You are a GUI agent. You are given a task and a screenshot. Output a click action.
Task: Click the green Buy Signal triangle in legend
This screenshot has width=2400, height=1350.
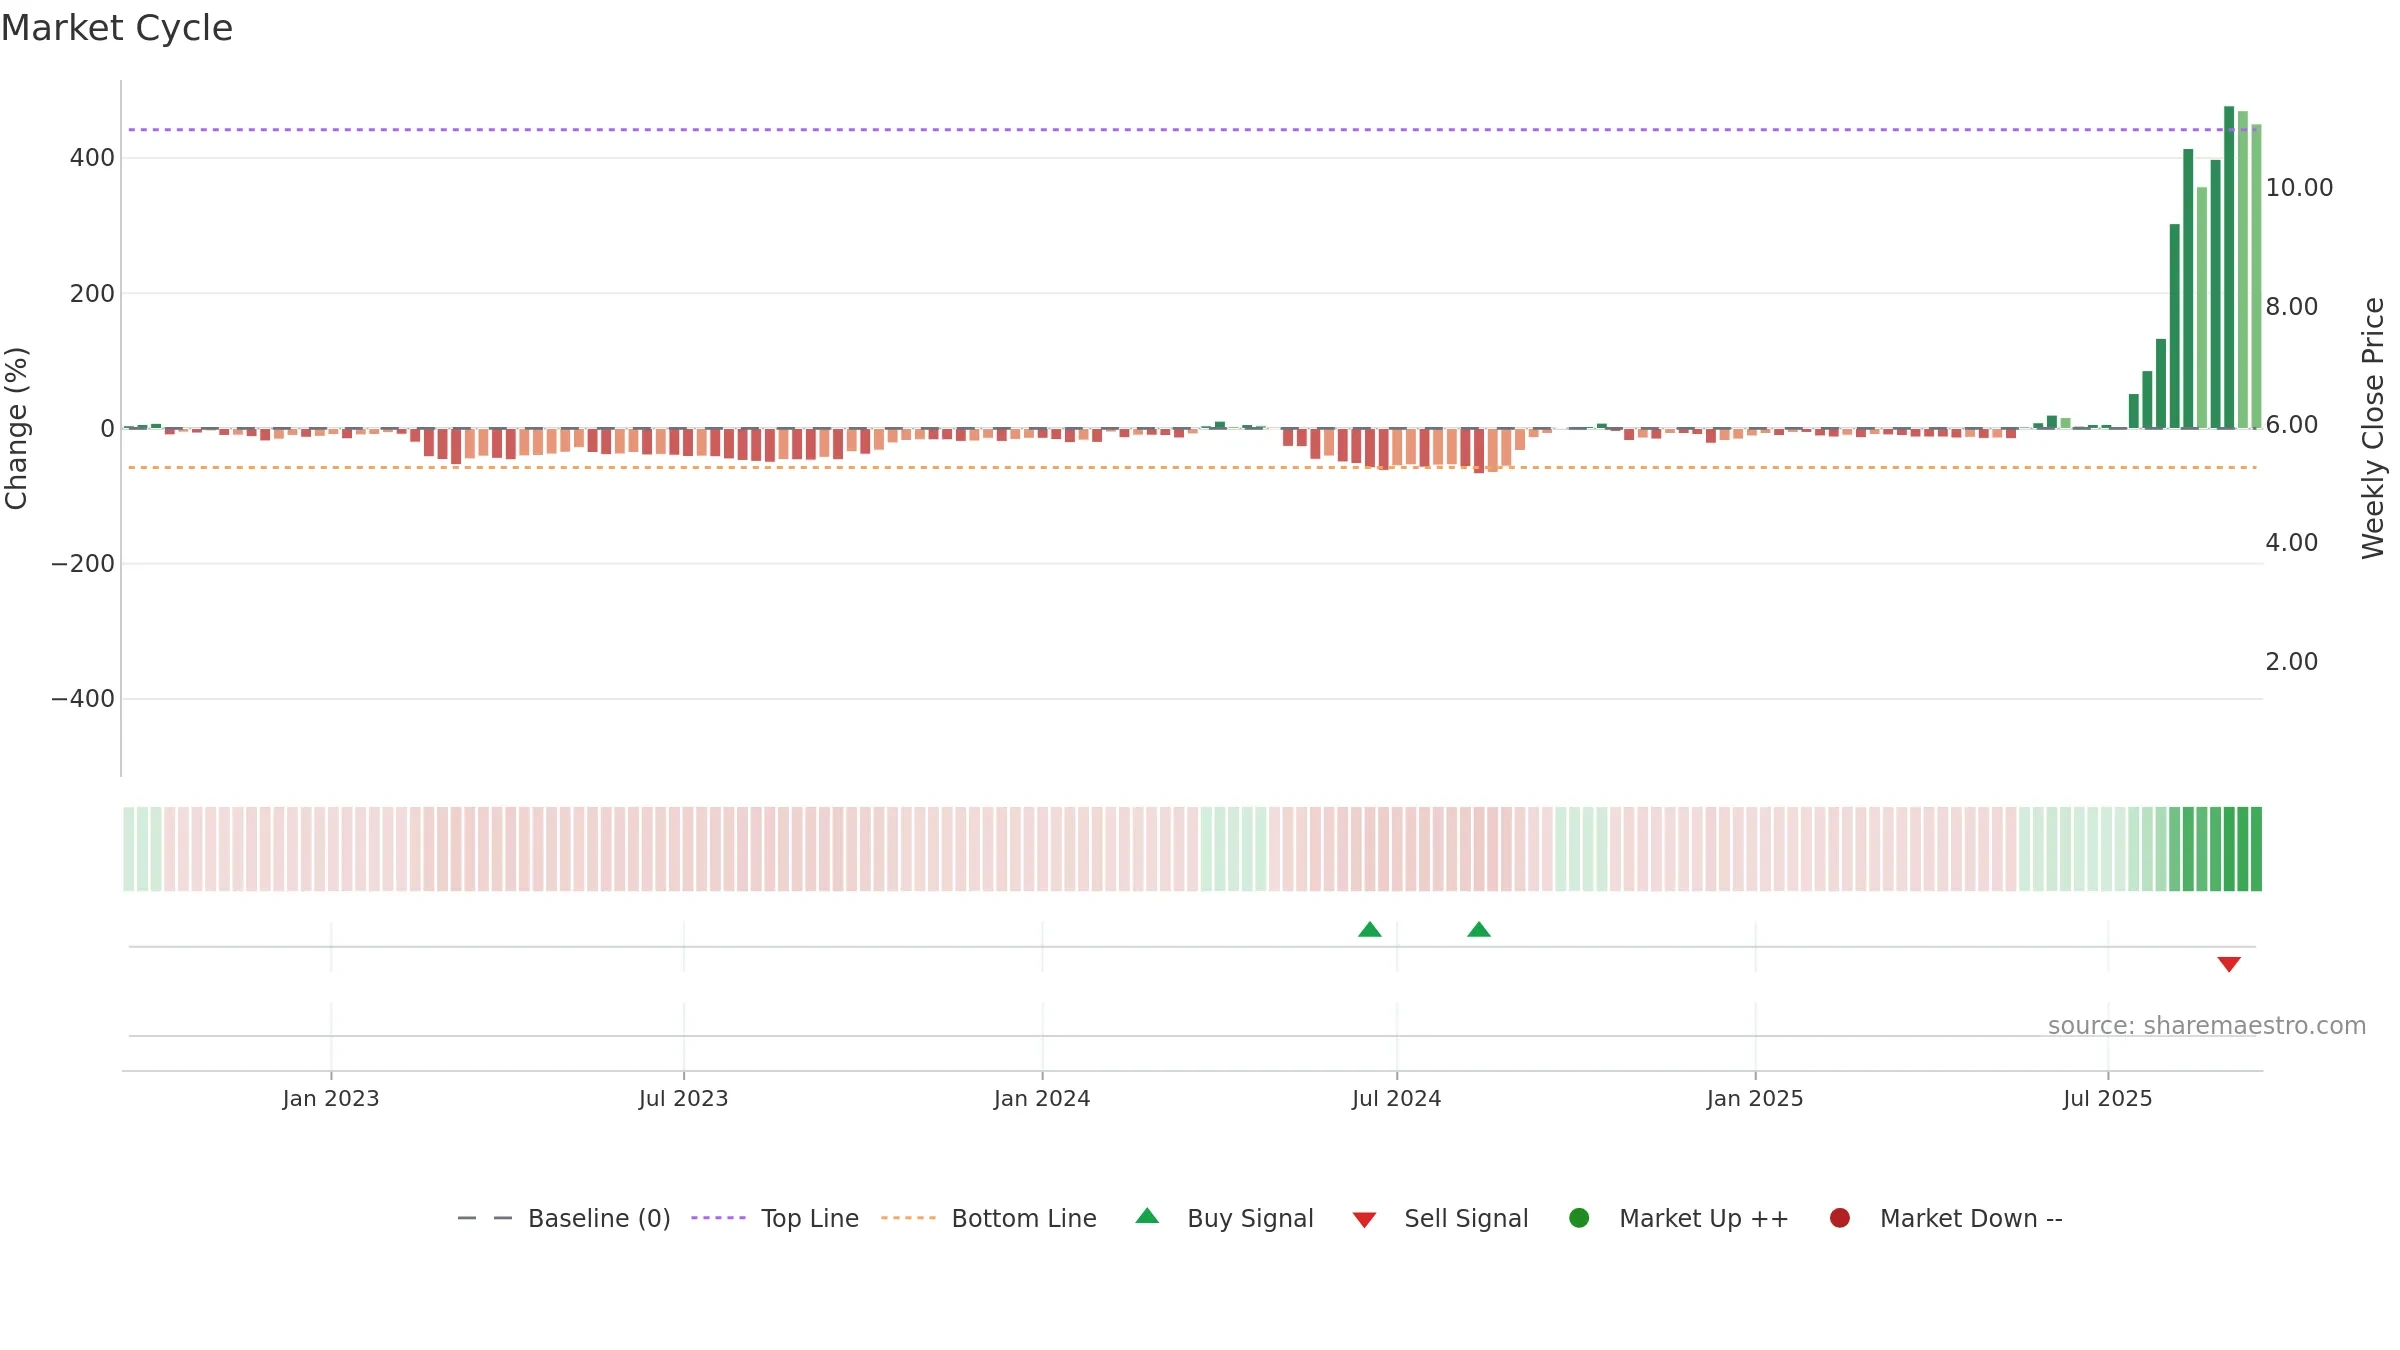coord(1148,1216)
